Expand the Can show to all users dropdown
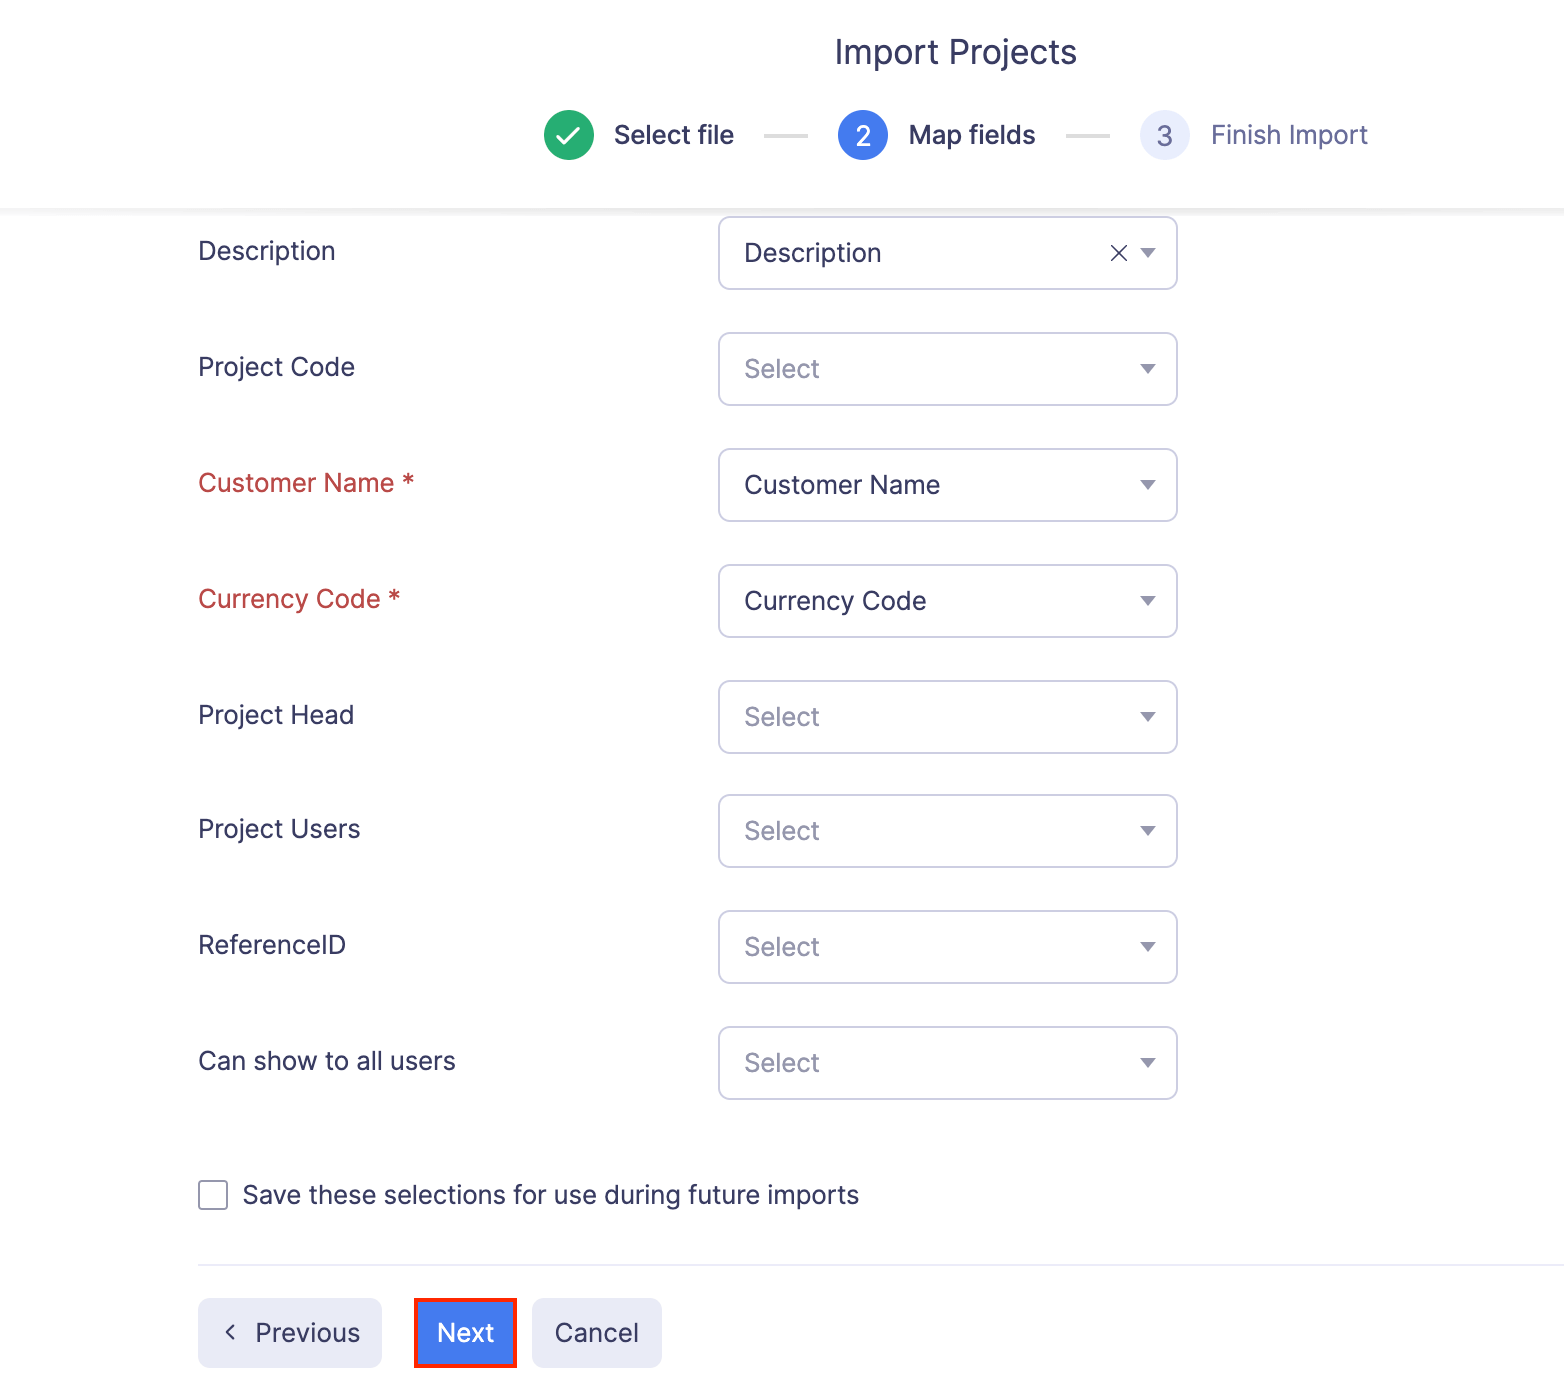The image size is (1564, 1392). [947, 1063]
